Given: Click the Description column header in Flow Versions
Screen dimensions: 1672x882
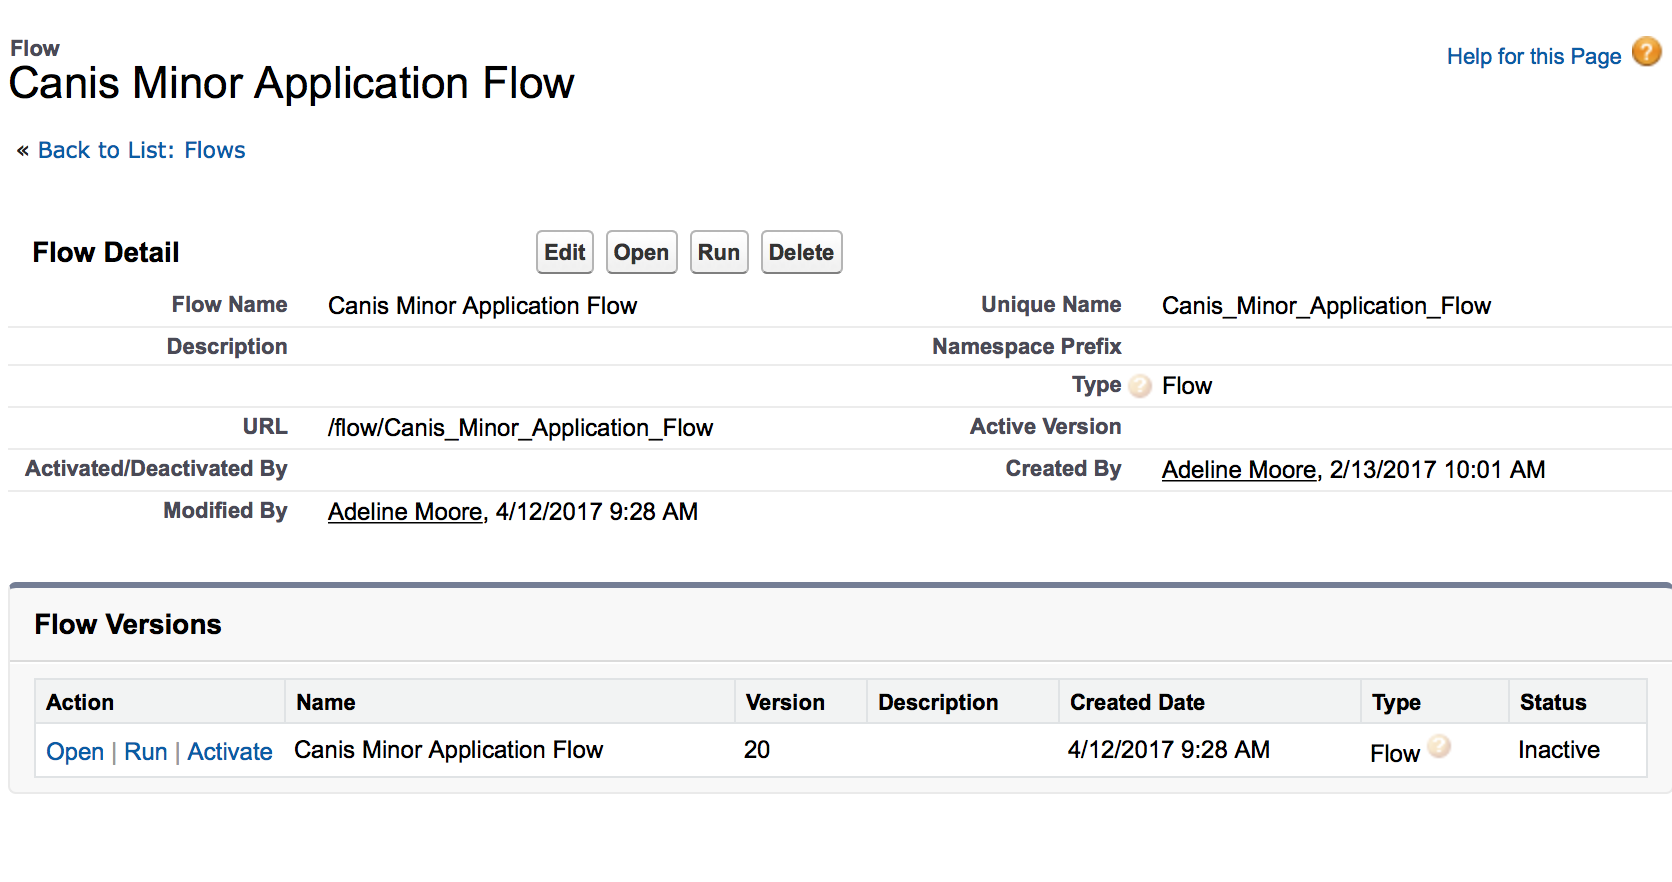Looking at the screenshot, I should (x=938, y=702).
